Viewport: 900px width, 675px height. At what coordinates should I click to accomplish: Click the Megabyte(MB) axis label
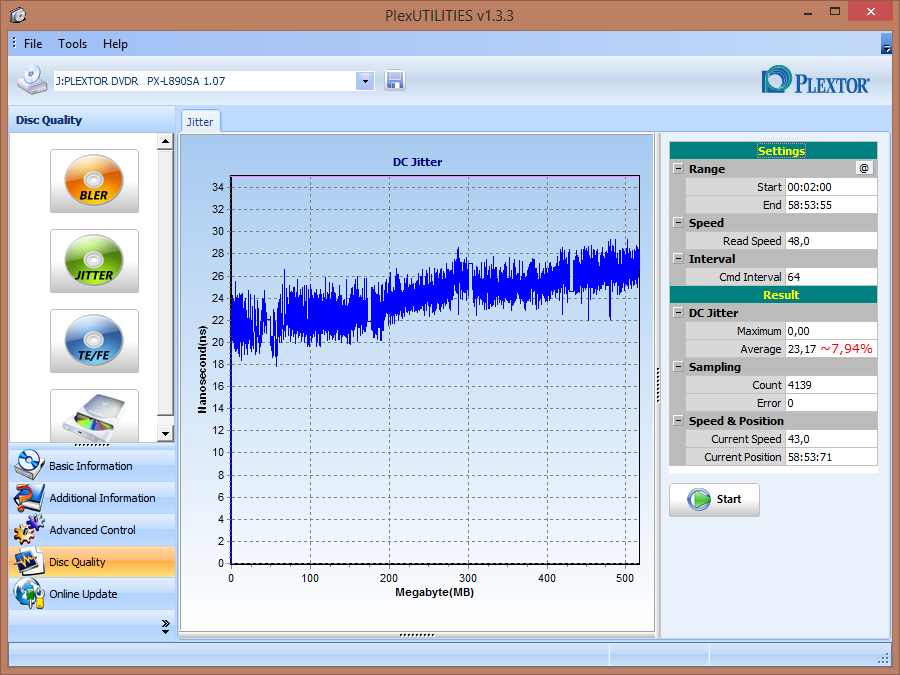435,592
